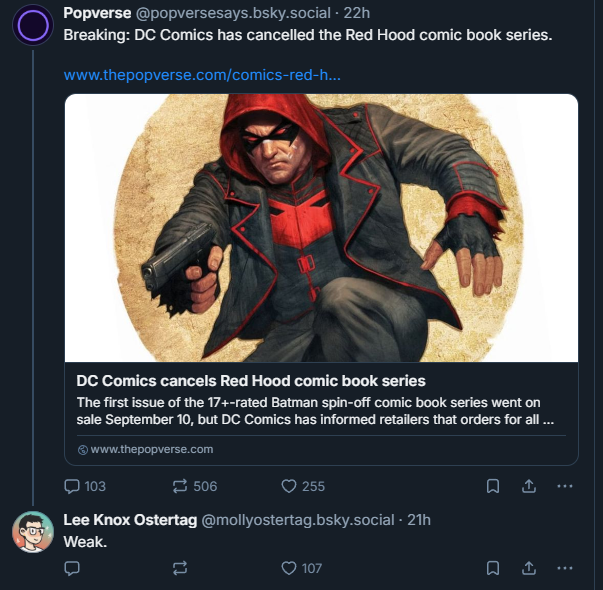
Task: Click the Popverse display name
Action: tap(95, 13)
